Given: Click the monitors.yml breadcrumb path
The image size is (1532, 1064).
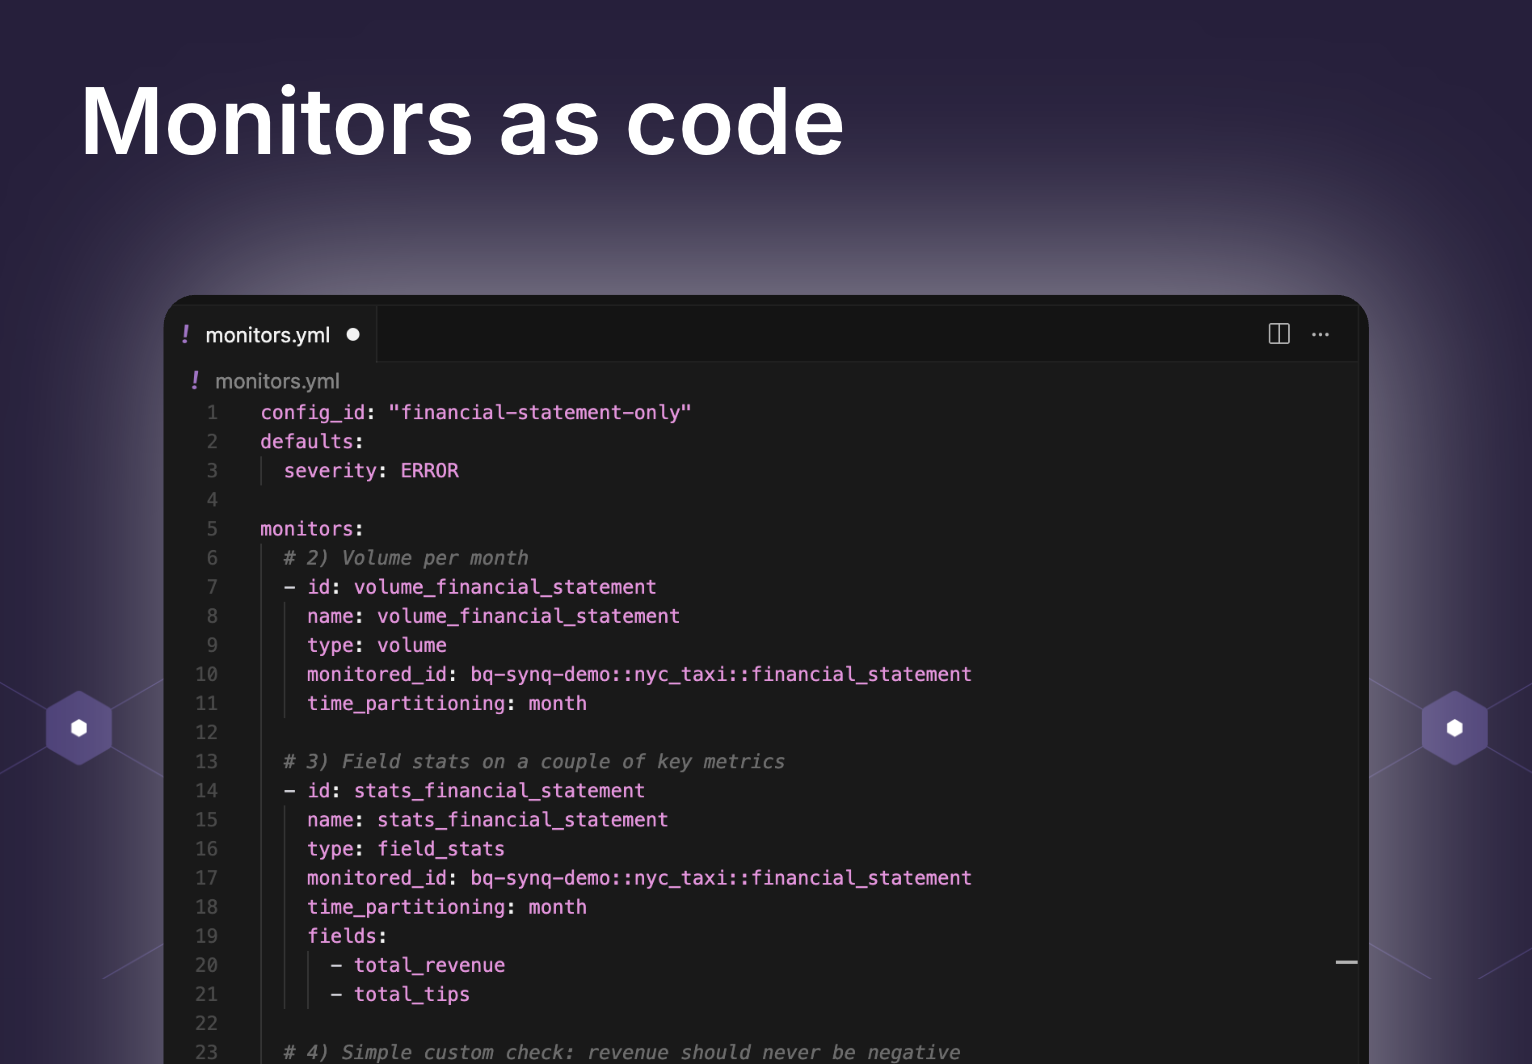Looking at the screenshot, I should (277, 381).
